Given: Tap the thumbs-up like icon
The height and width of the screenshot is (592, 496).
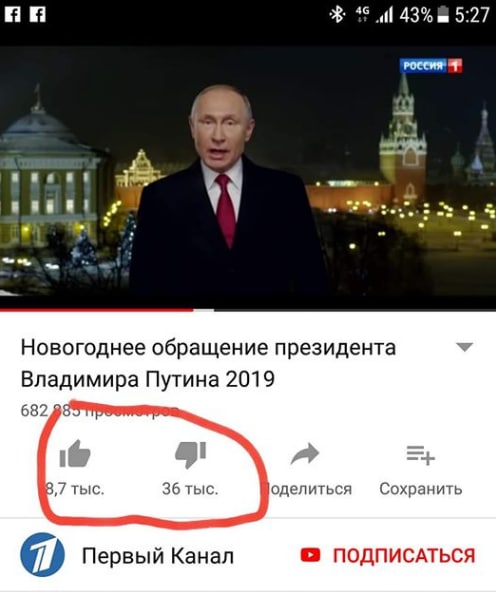Looking at the screenshot, I should tap(75, 453).
